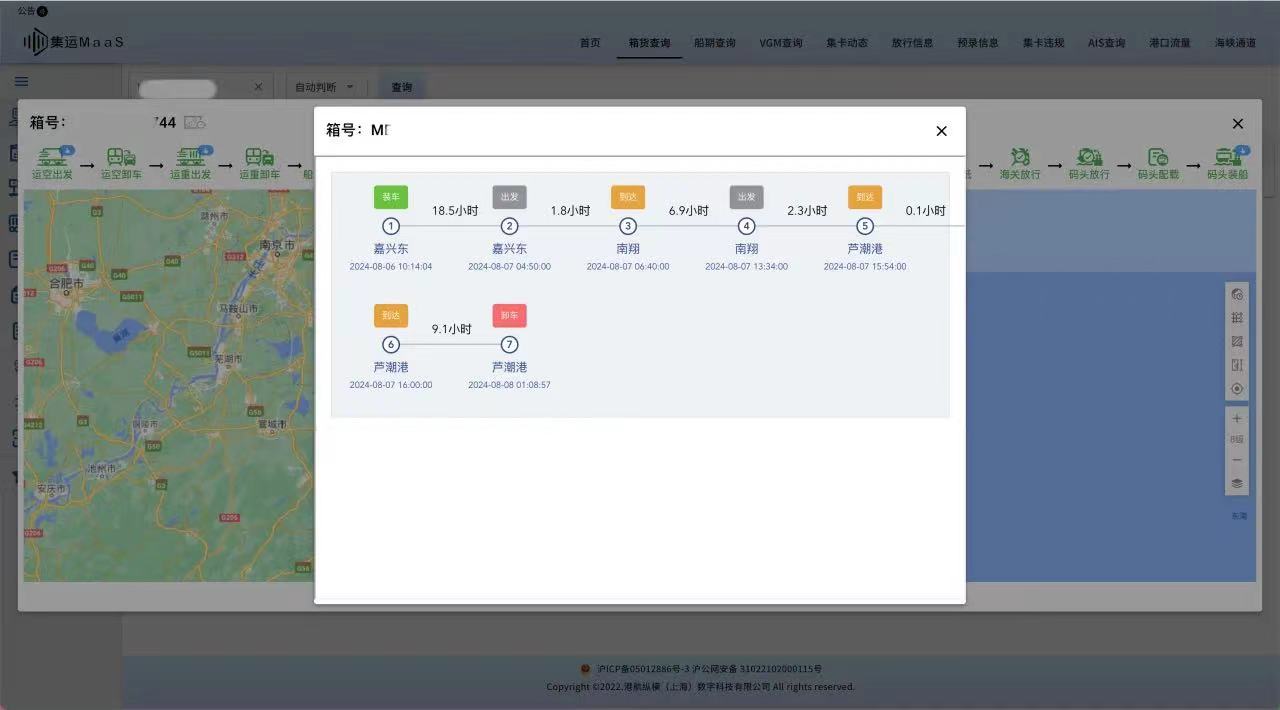Close the rail tracking detail popup
This screenshot has width=1280, height=710.
point(941,131)
